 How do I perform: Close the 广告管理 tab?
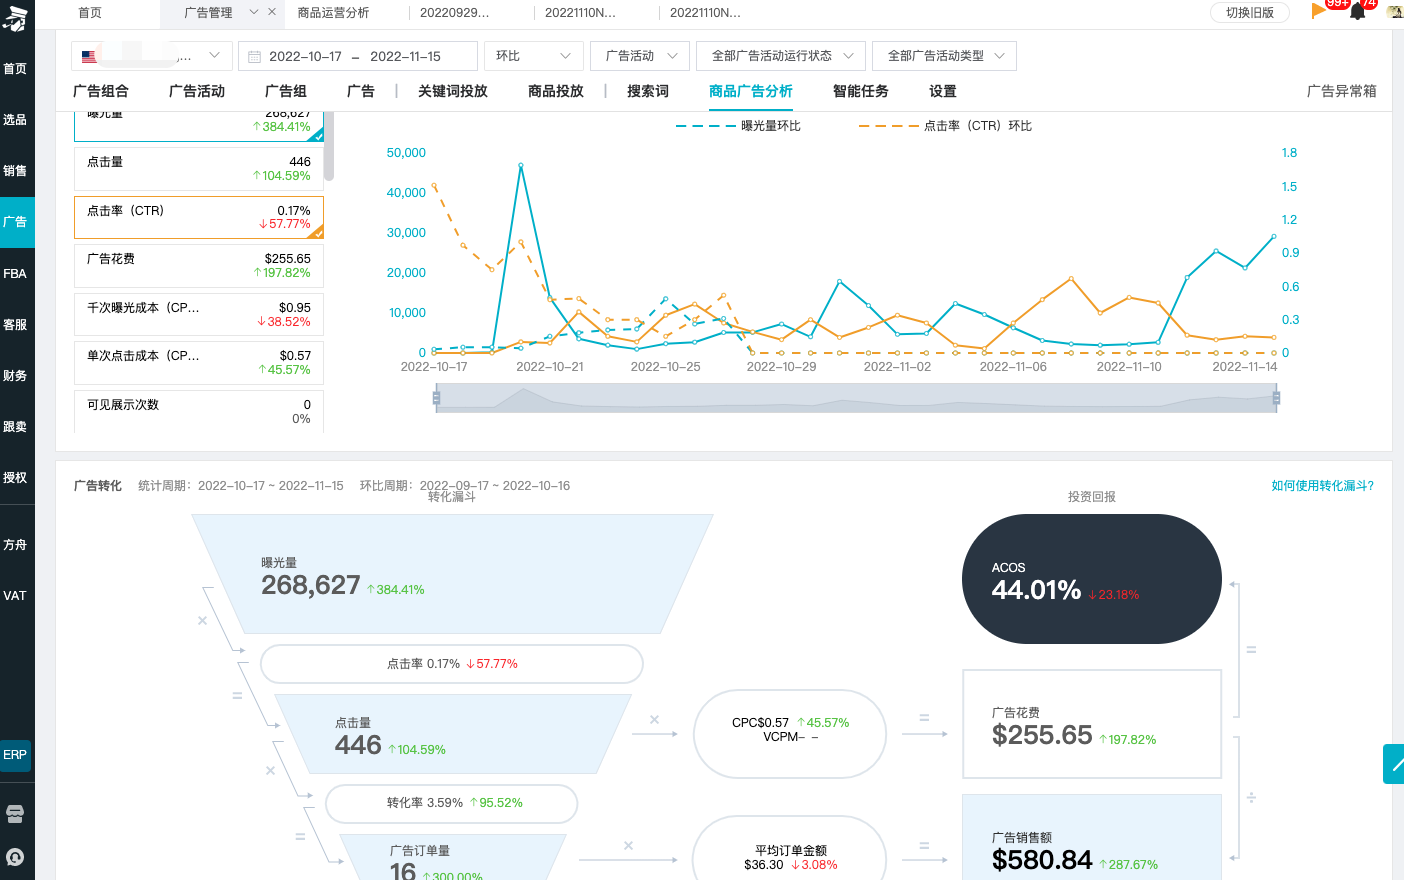(272, 12)
